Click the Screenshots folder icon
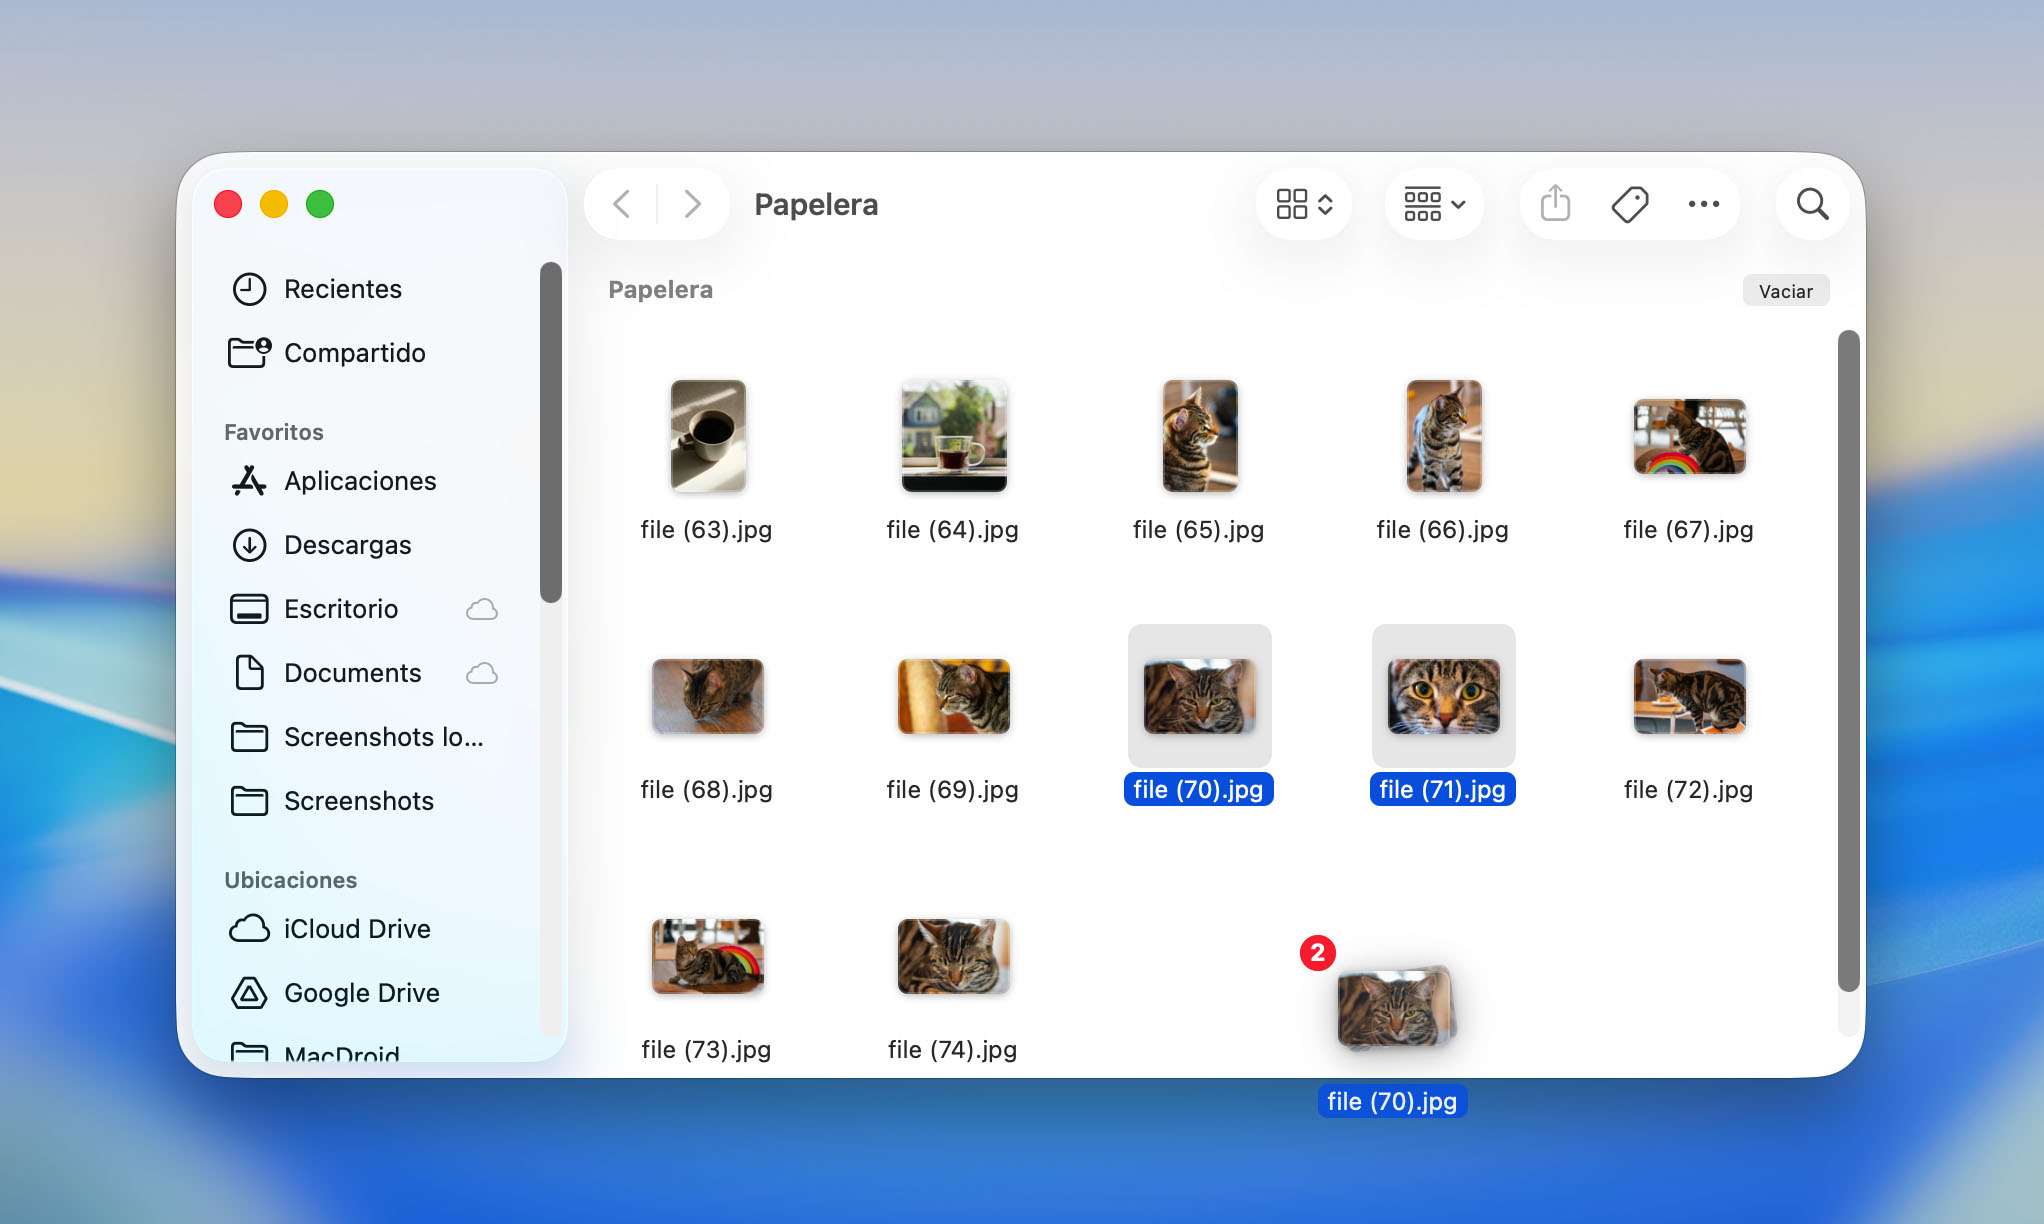This screenshot has height=1224, width=2044. tap(249, 801)
